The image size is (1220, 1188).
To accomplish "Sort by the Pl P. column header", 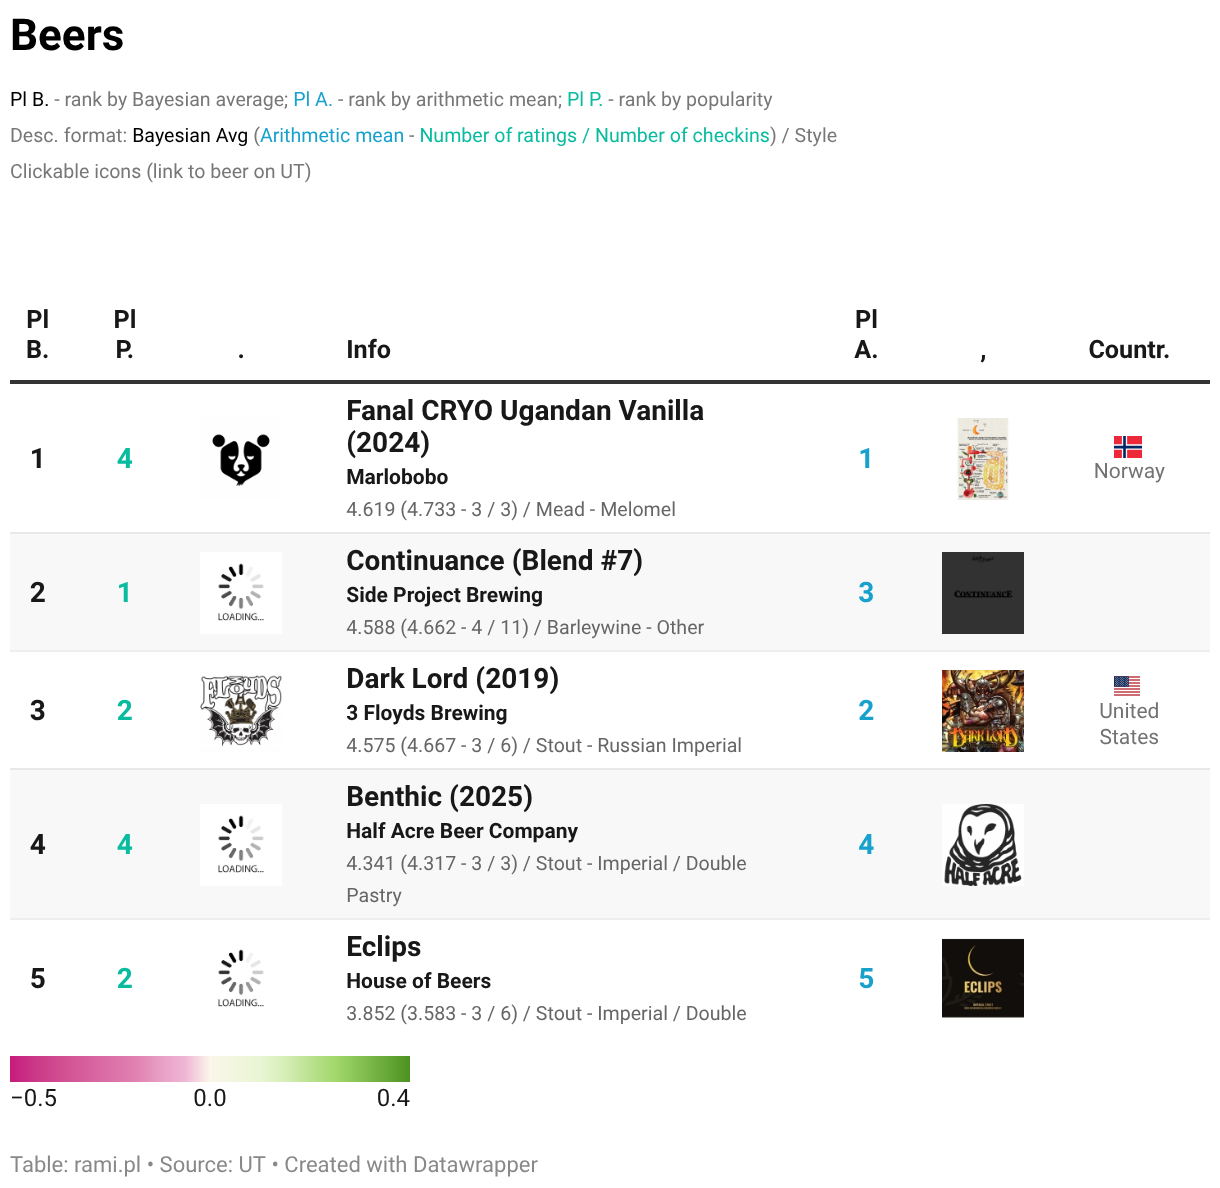I will click(125, 334).
